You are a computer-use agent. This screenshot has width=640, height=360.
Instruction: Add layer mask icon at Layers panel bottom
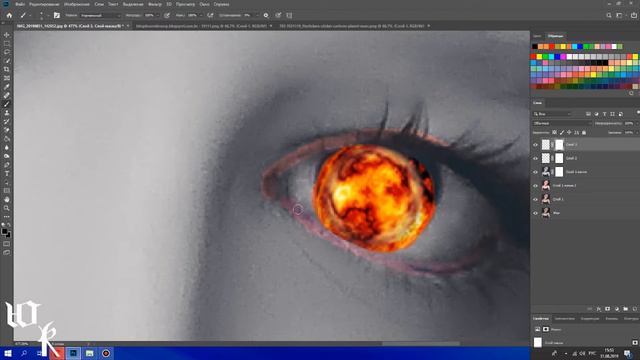(x=607, y=309)
